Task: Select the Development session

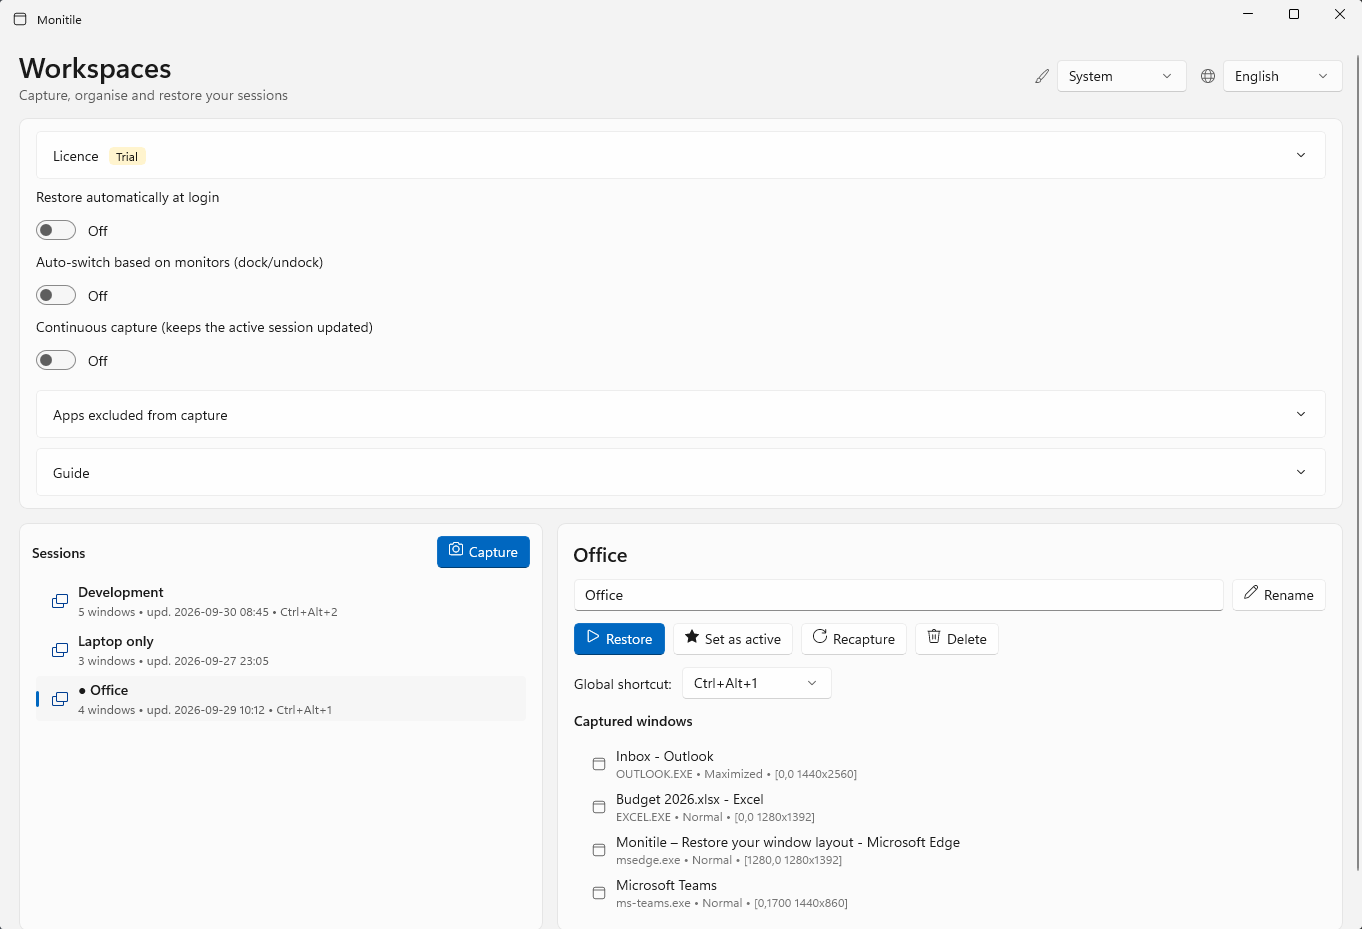Action: point(281,601)
